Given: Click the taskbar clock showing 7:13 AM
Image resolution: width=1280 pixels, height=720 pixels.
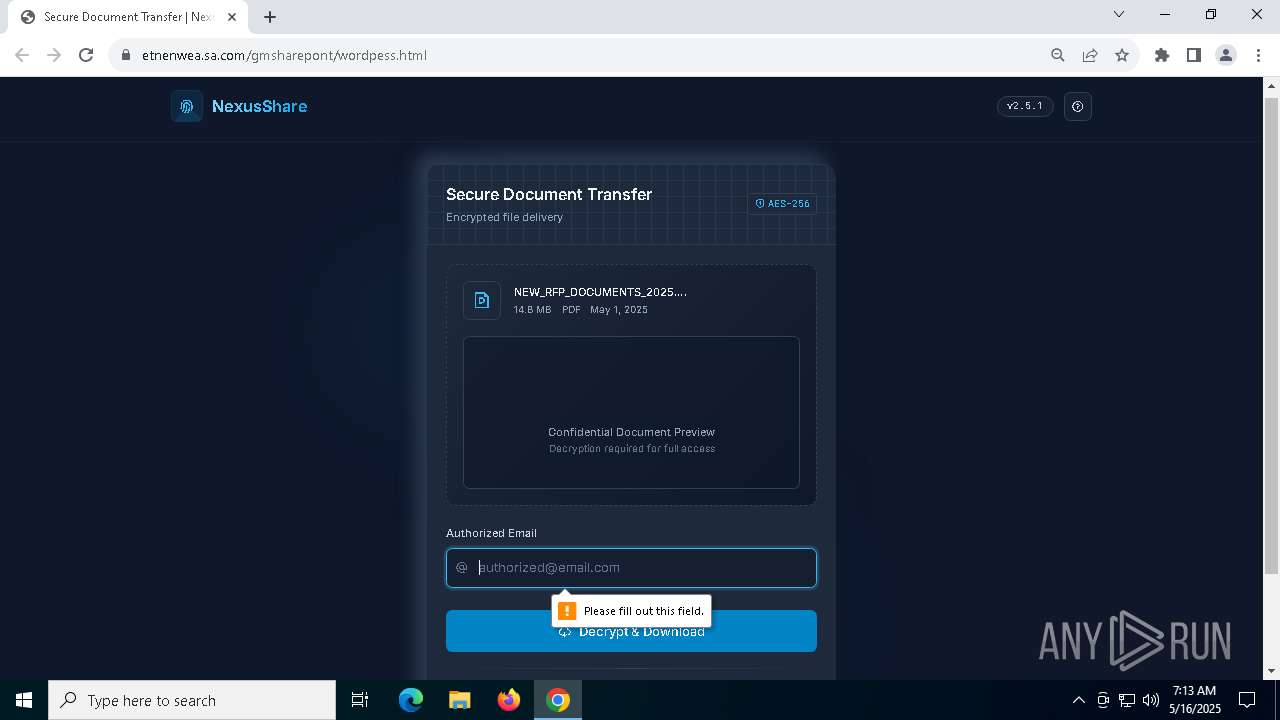Looking at the screenshot, I should 1194,700.
